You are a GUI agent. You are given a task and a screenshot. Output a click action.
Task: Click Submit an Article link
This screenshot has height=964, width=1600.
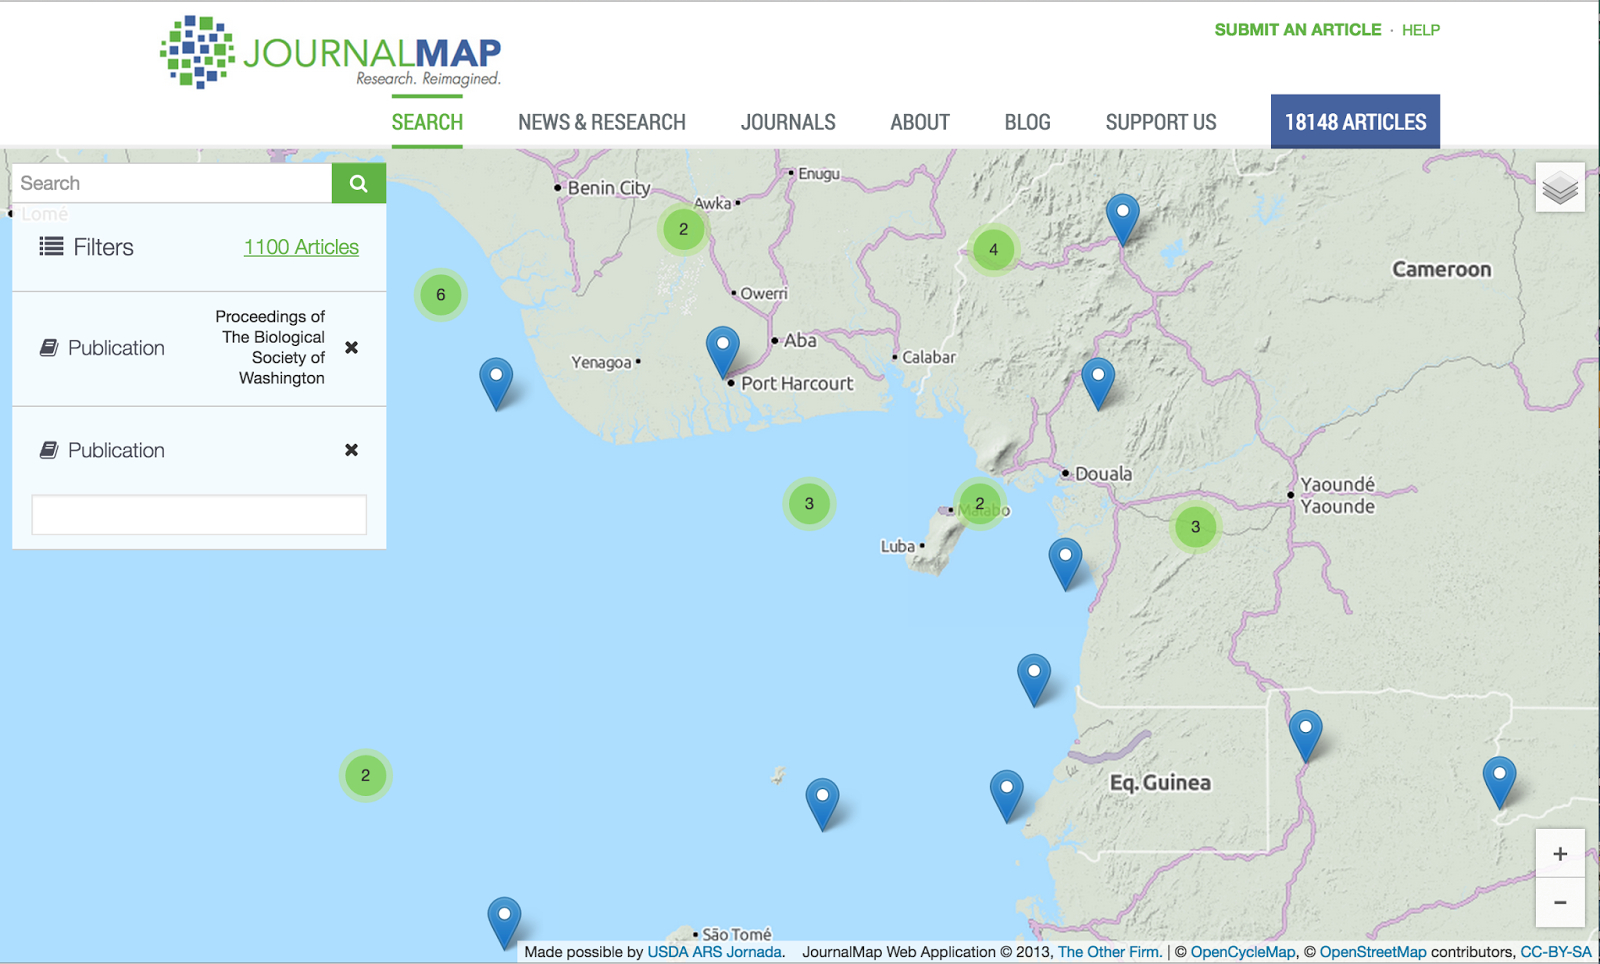click(x=1297, y=30)
